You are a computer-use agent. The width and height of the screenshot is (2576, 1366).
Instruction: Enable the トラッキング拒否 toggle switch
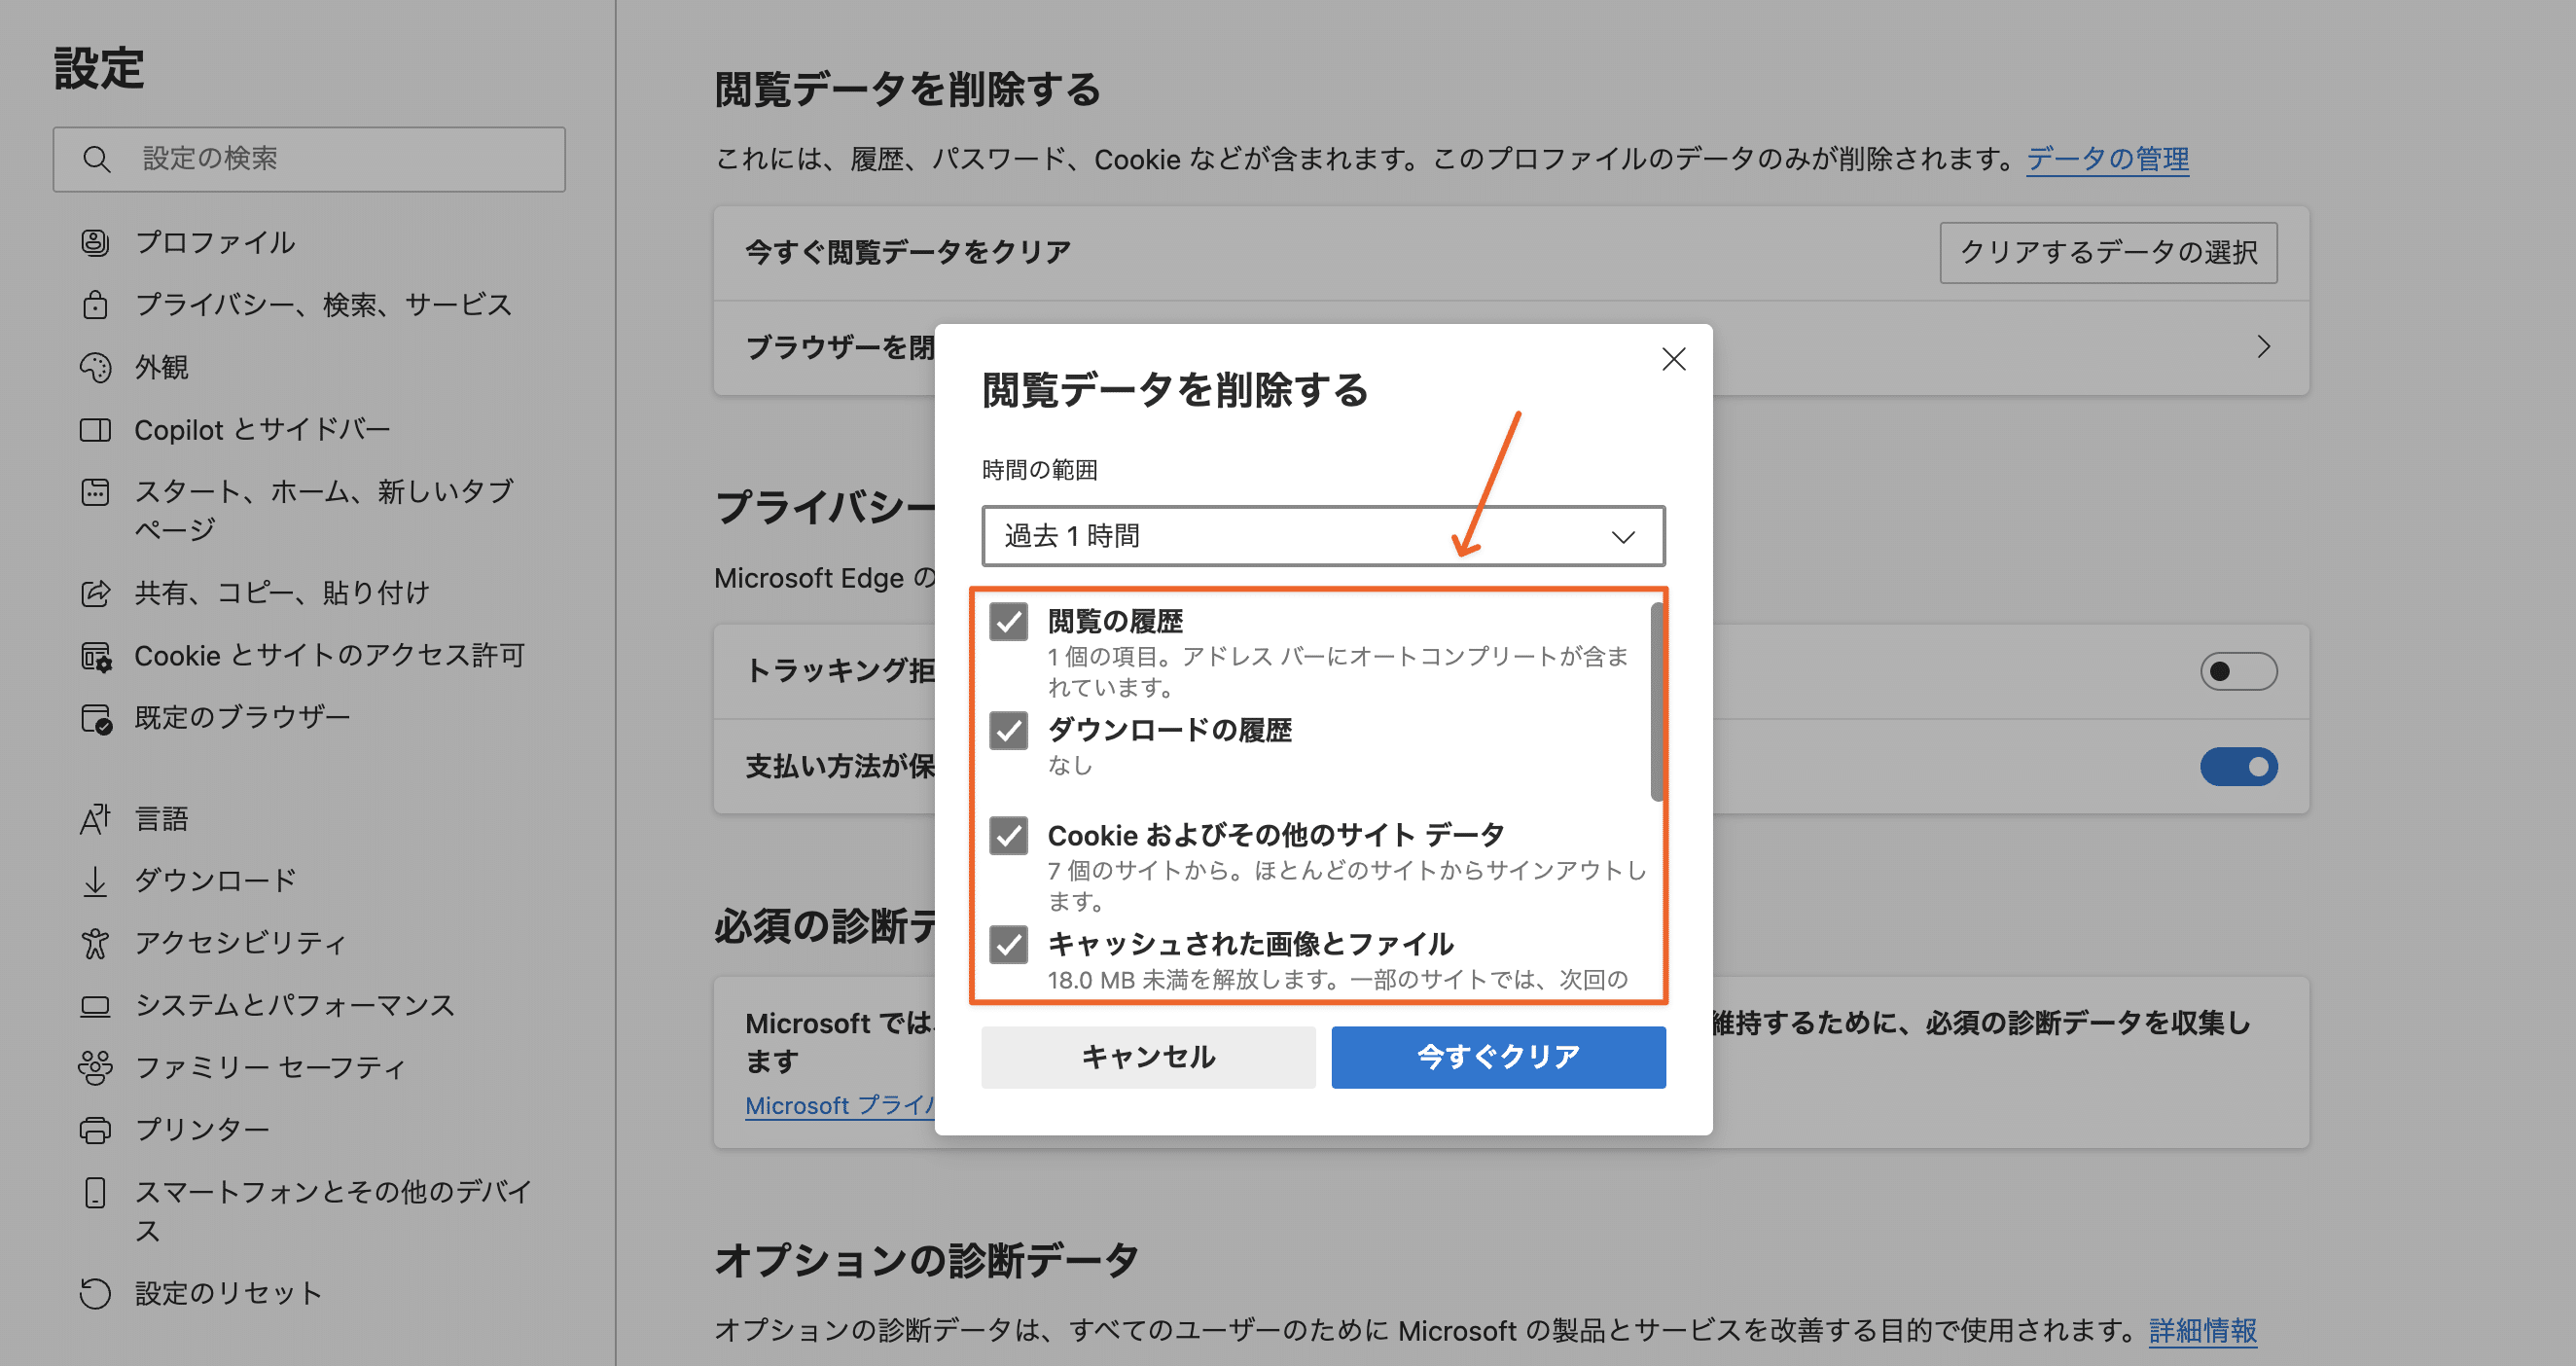(2240, 671)
